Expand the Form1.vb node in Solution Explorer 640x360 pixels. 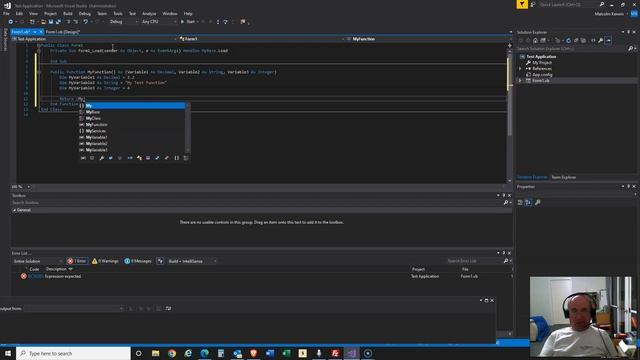pos(520,81)
